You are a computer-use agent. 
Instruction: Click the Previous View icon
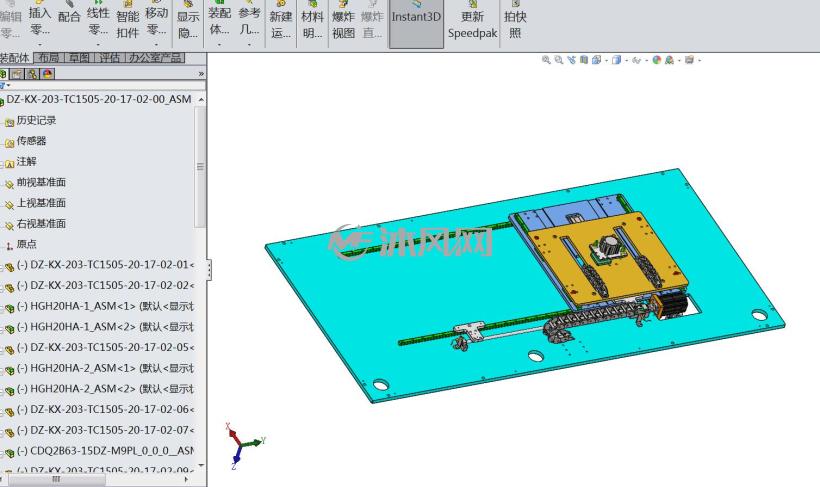click(571, 60)
